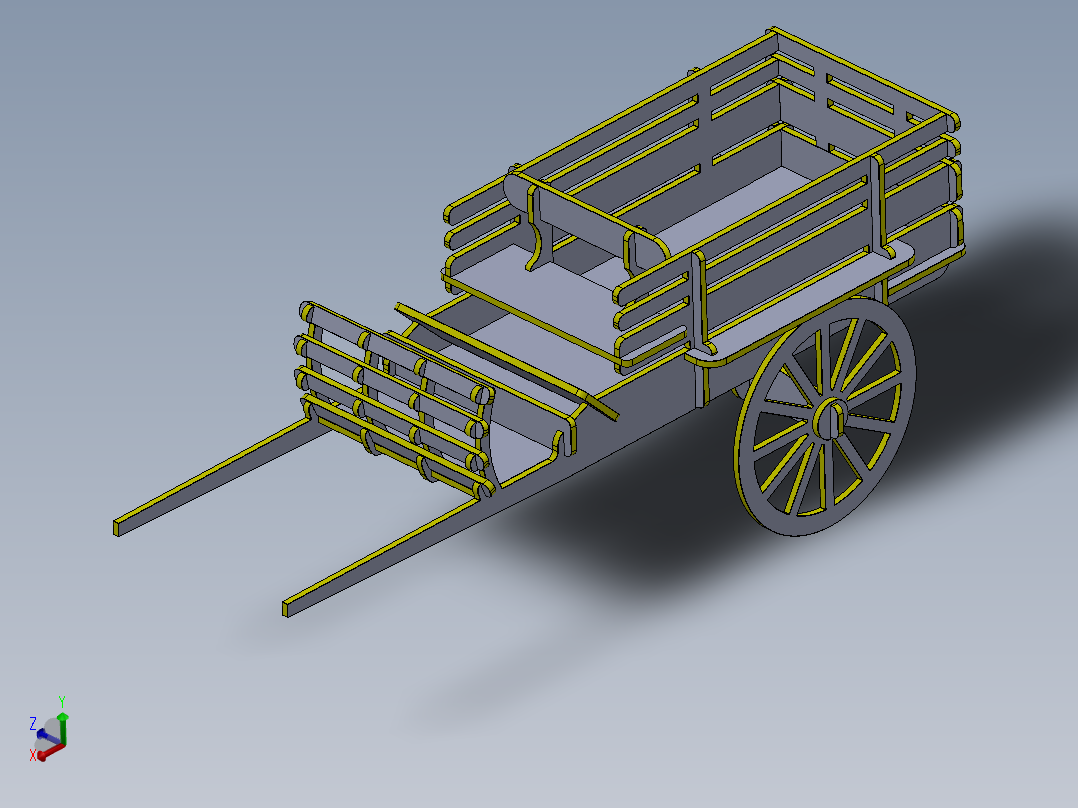Click the red X axis label
1078x808 pixels.
[x=33, y=754]
